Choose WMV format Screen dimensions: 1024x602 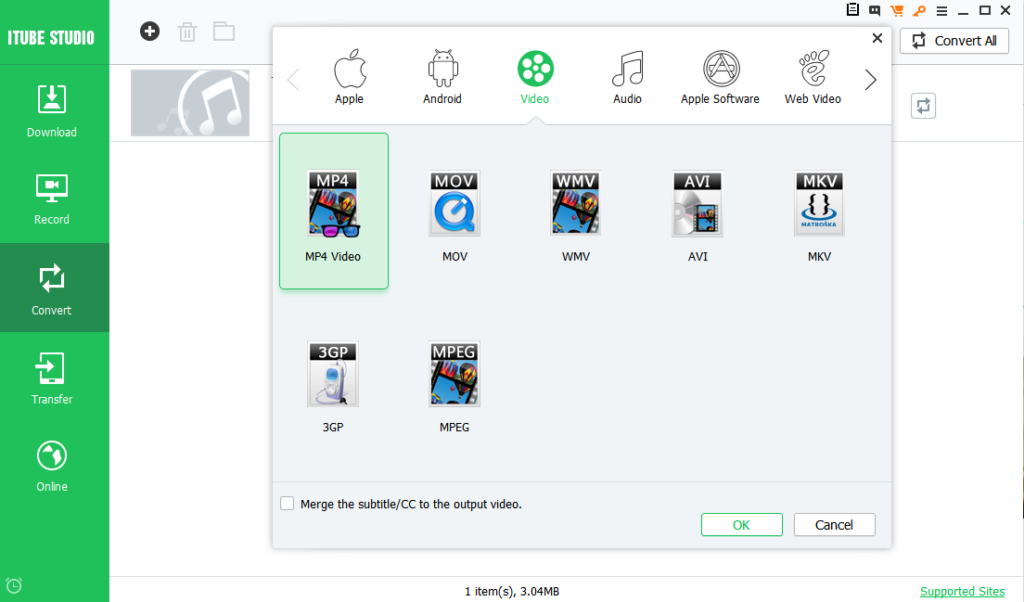tap(576, 216)
